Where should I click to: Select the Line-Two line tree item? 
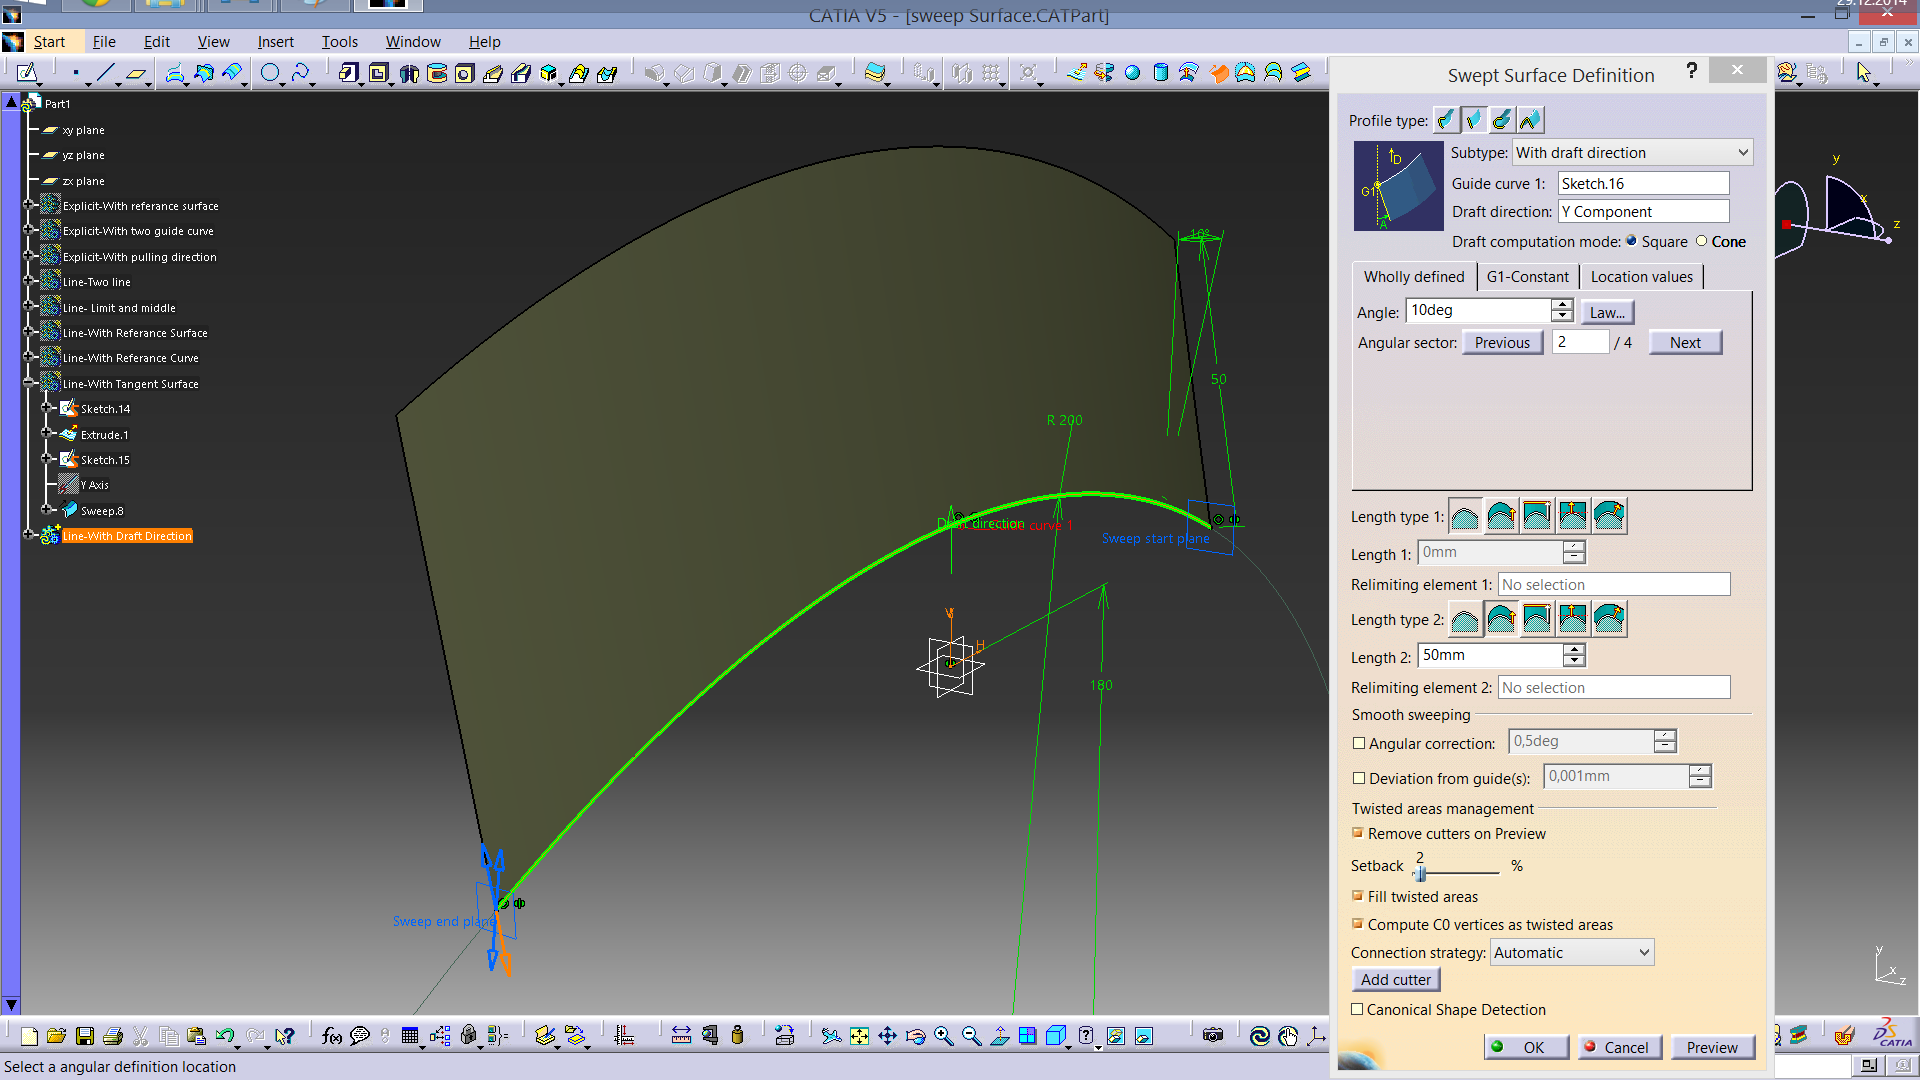[x=96, y=282]
